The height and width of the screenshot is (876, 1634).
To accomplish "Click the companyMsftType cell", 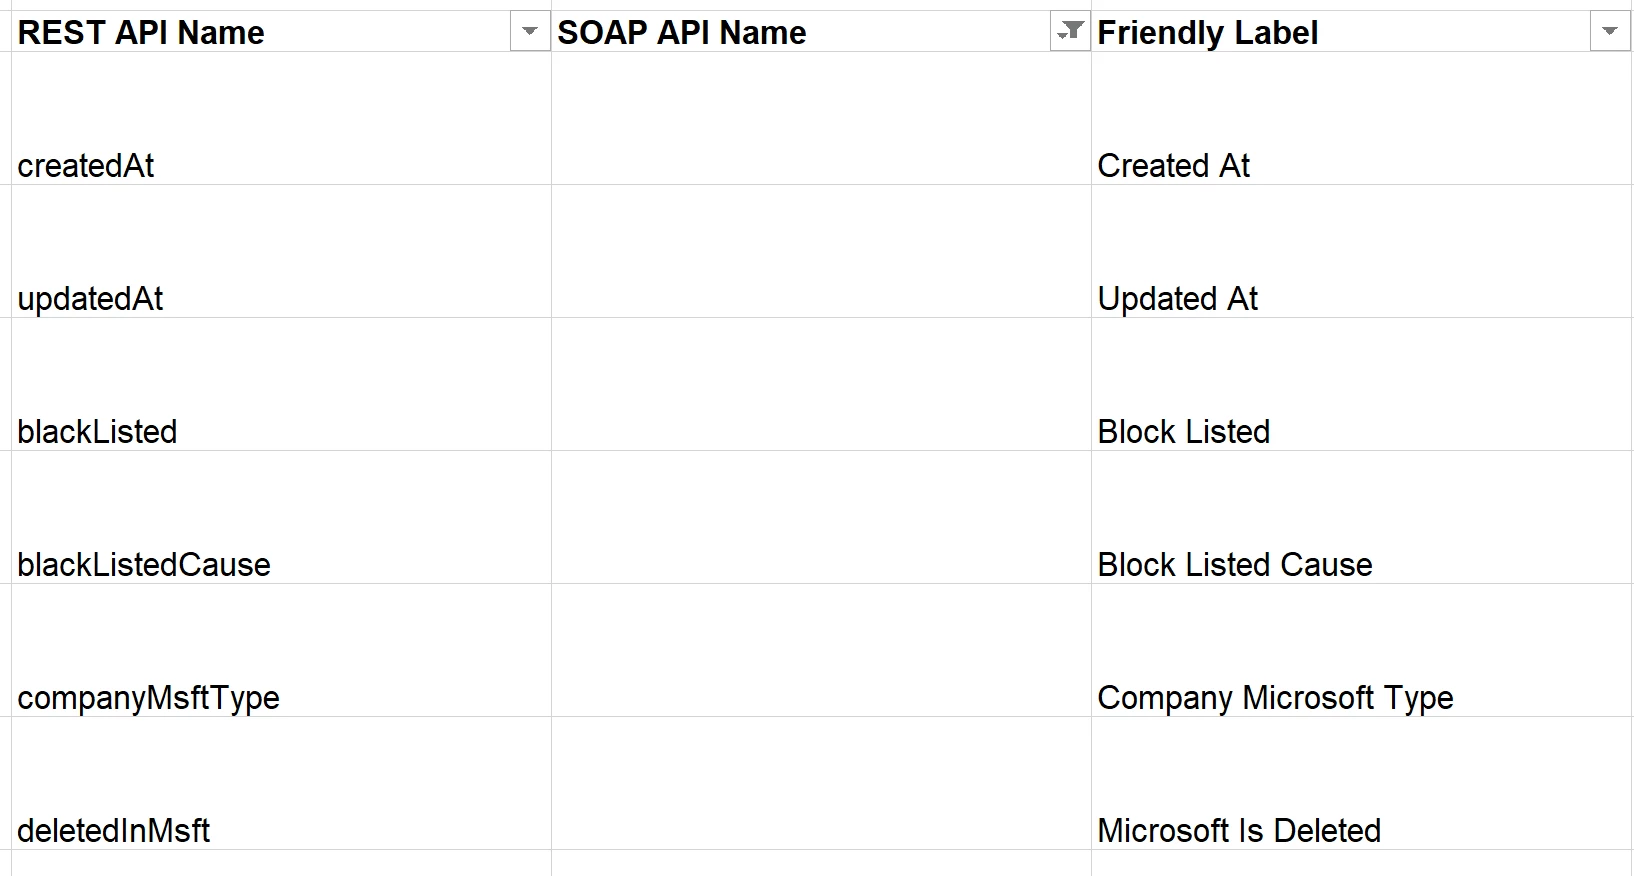I will click(x=281, y=650).
